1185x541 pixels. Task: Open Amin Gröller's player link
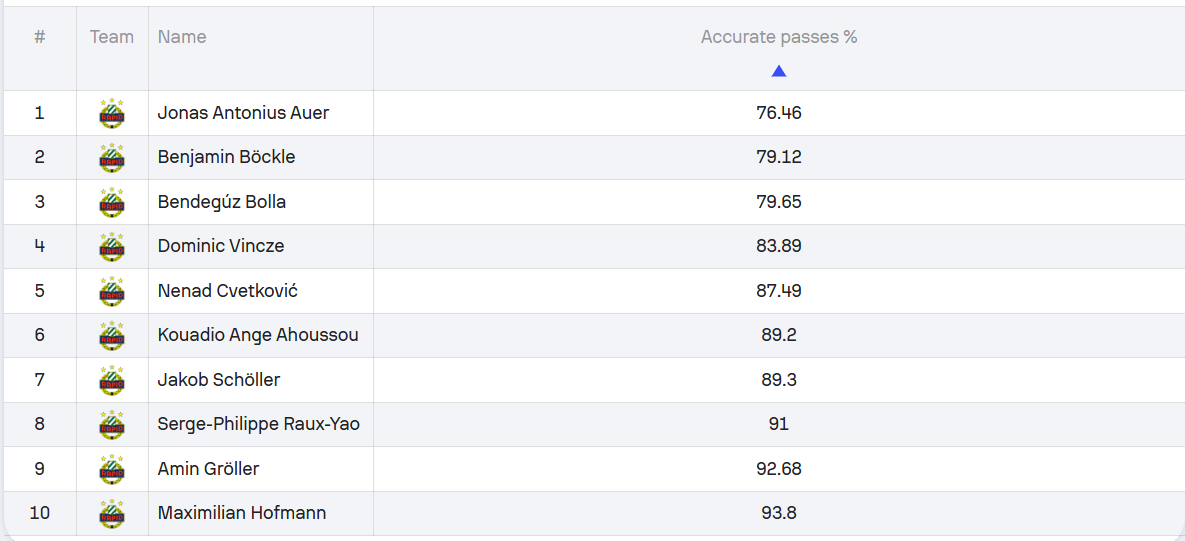point(209,469)
